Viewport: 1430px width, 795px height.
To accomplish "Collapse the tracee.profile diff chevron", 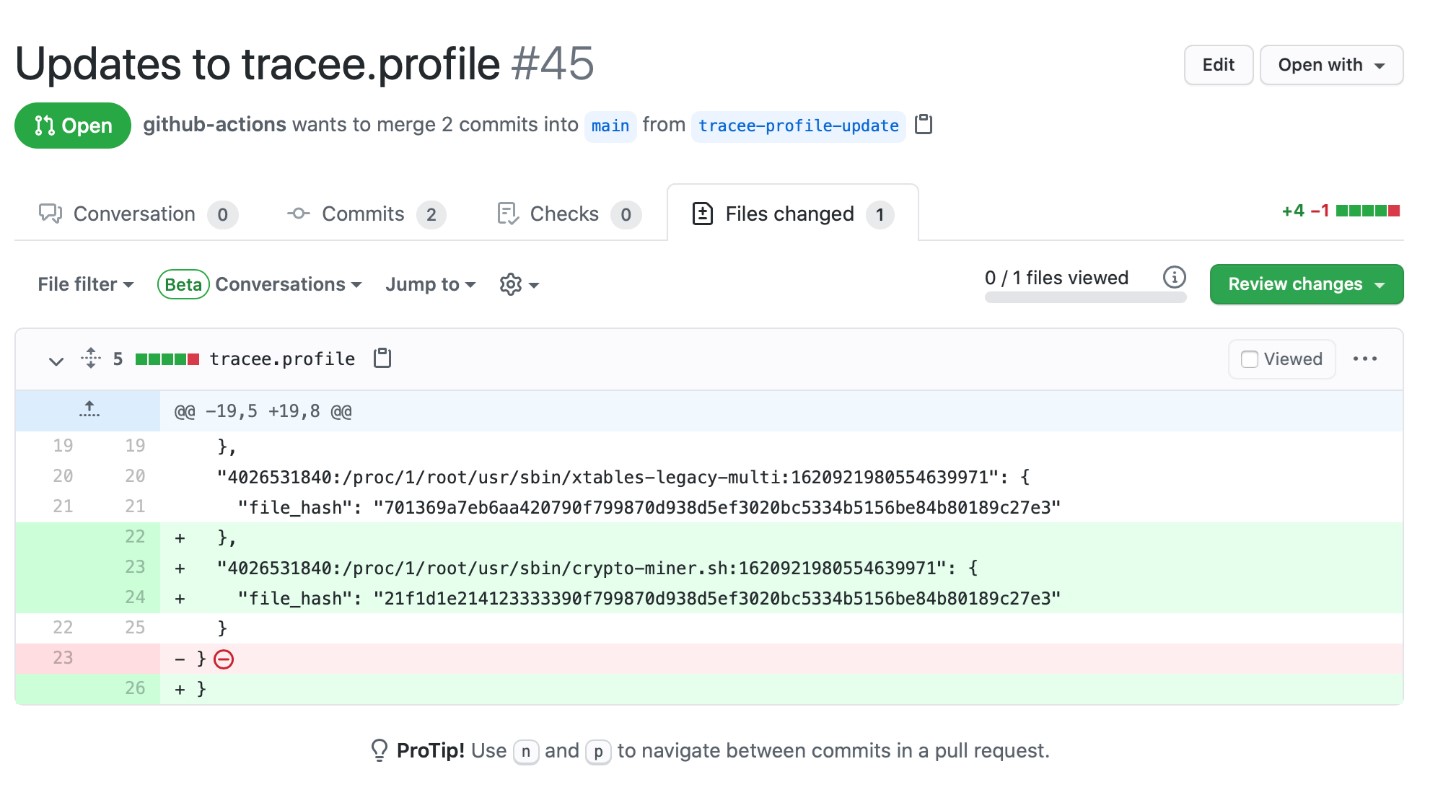I will 56,360.
